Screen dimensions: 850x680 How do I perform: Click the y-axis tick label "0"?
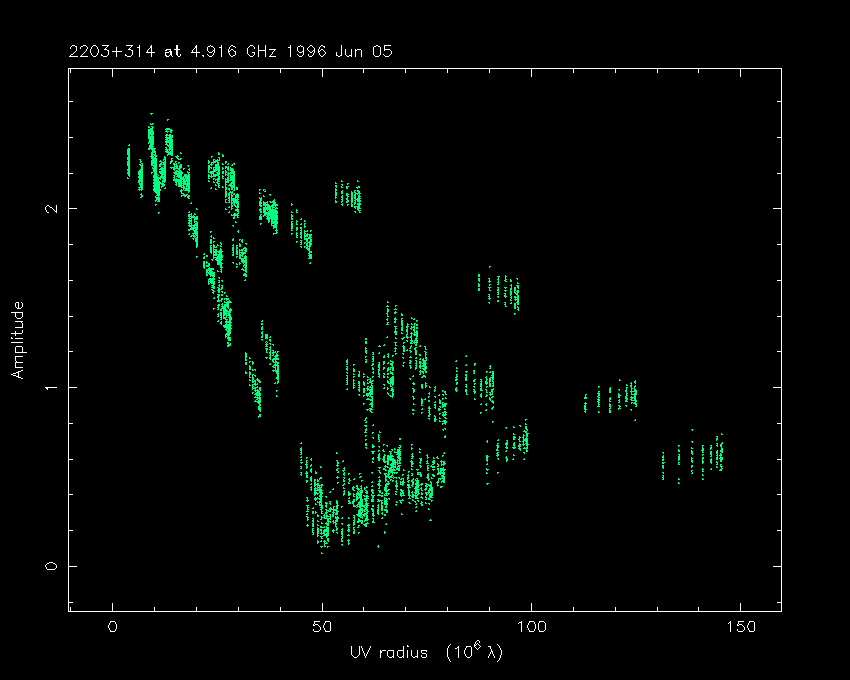click(x=47, y=566)
